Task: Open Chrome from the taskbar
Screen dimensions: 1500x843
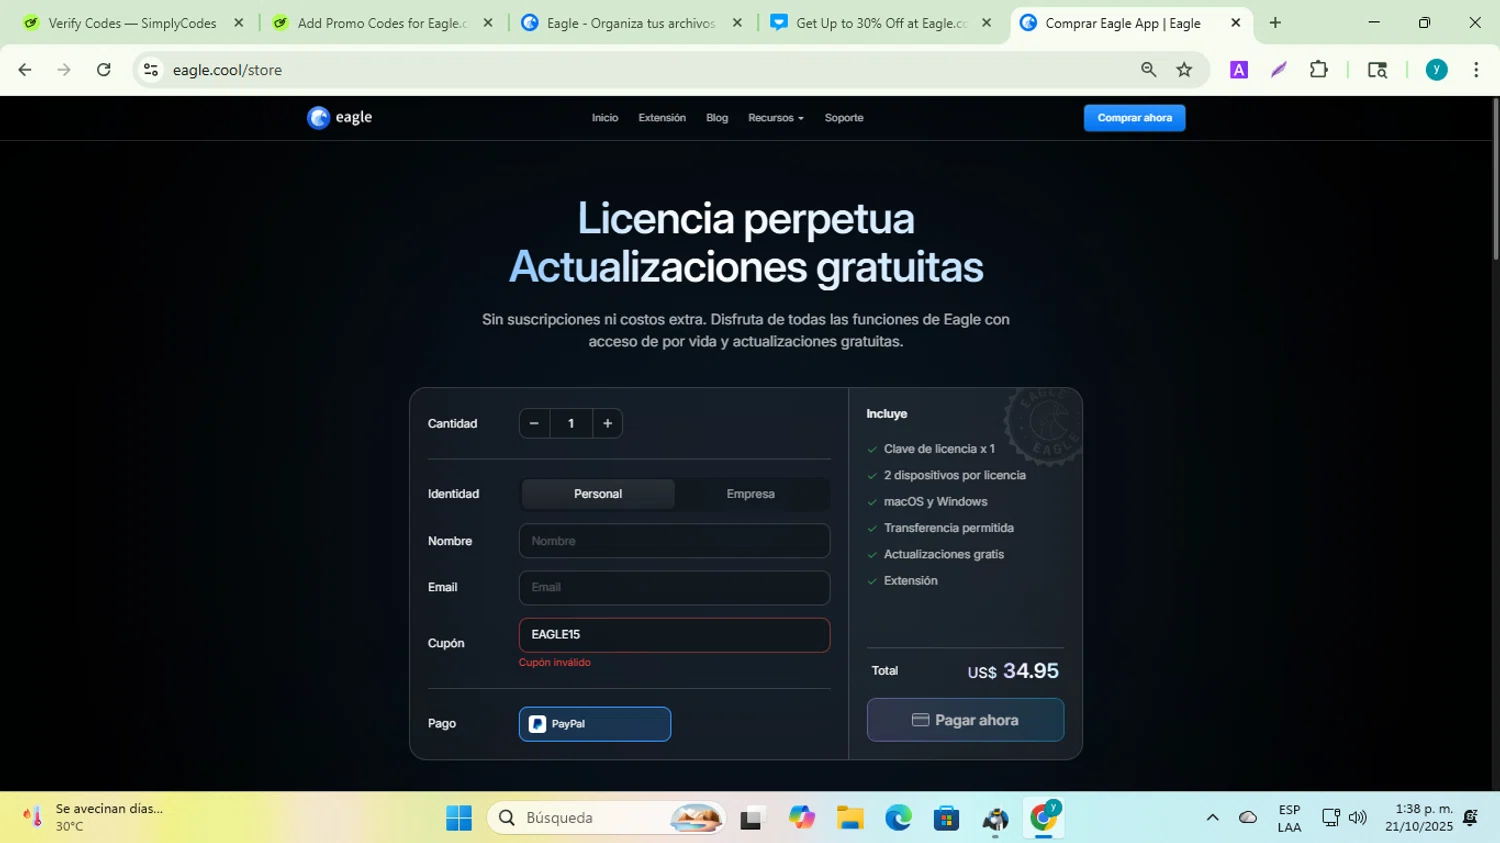Action: tap(1044, 818)
